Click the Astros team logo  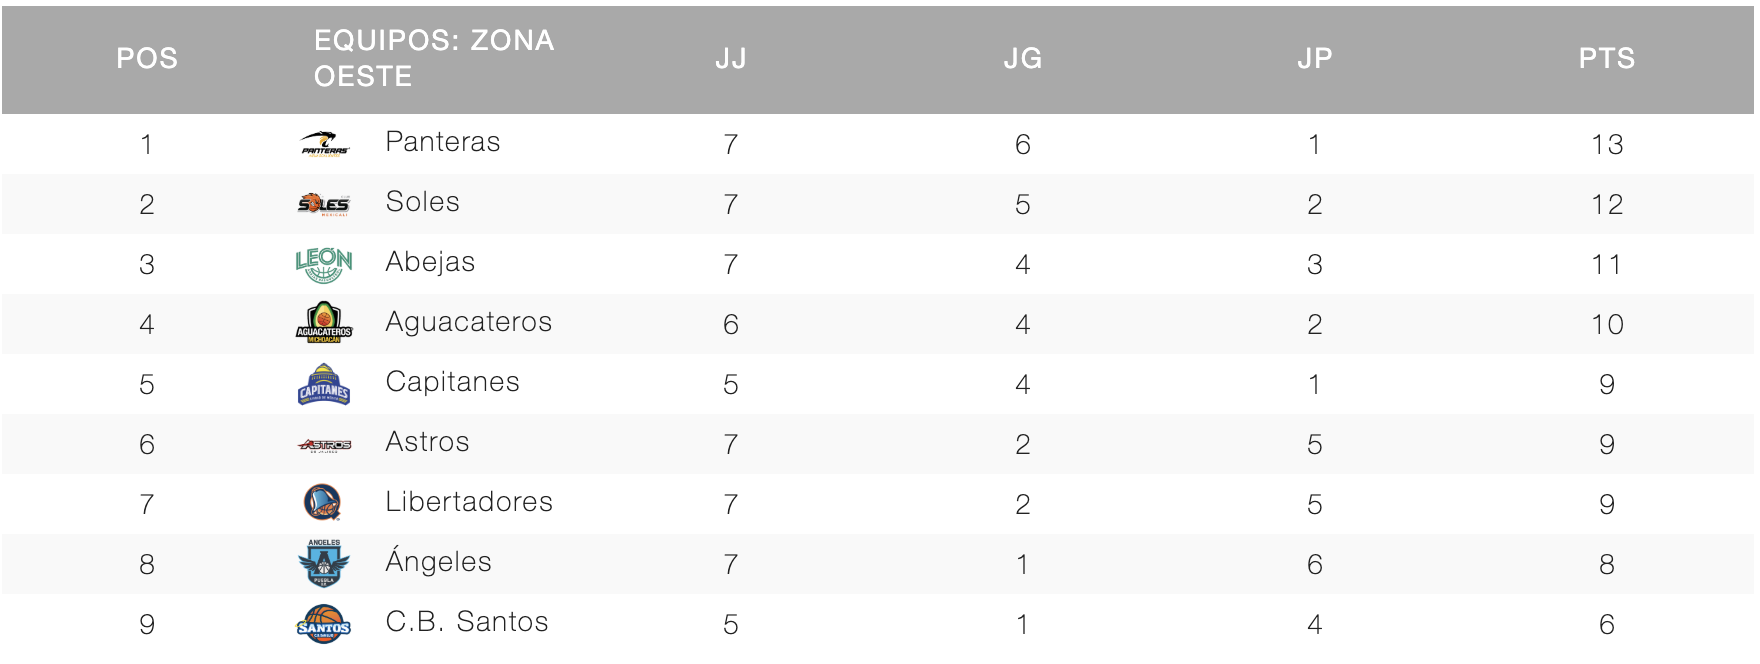[324, 444]
